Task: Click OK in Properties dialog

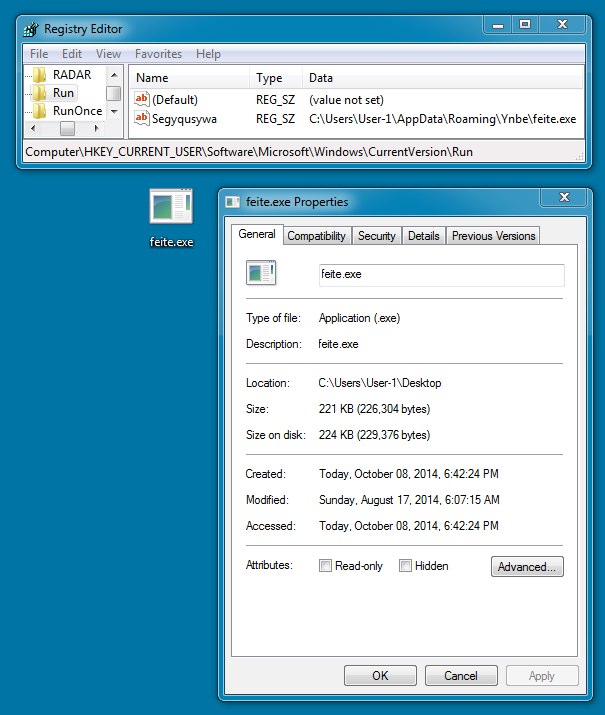Action: 380,675
